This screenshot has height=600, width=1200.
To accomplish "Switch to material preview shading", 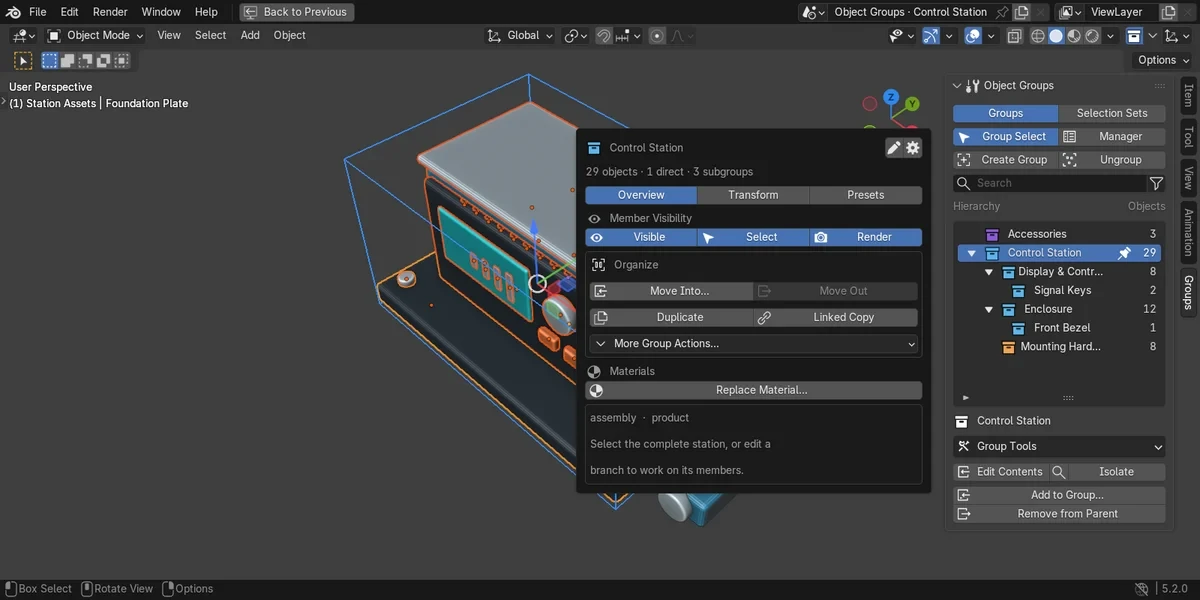I will click(1074, 35).
